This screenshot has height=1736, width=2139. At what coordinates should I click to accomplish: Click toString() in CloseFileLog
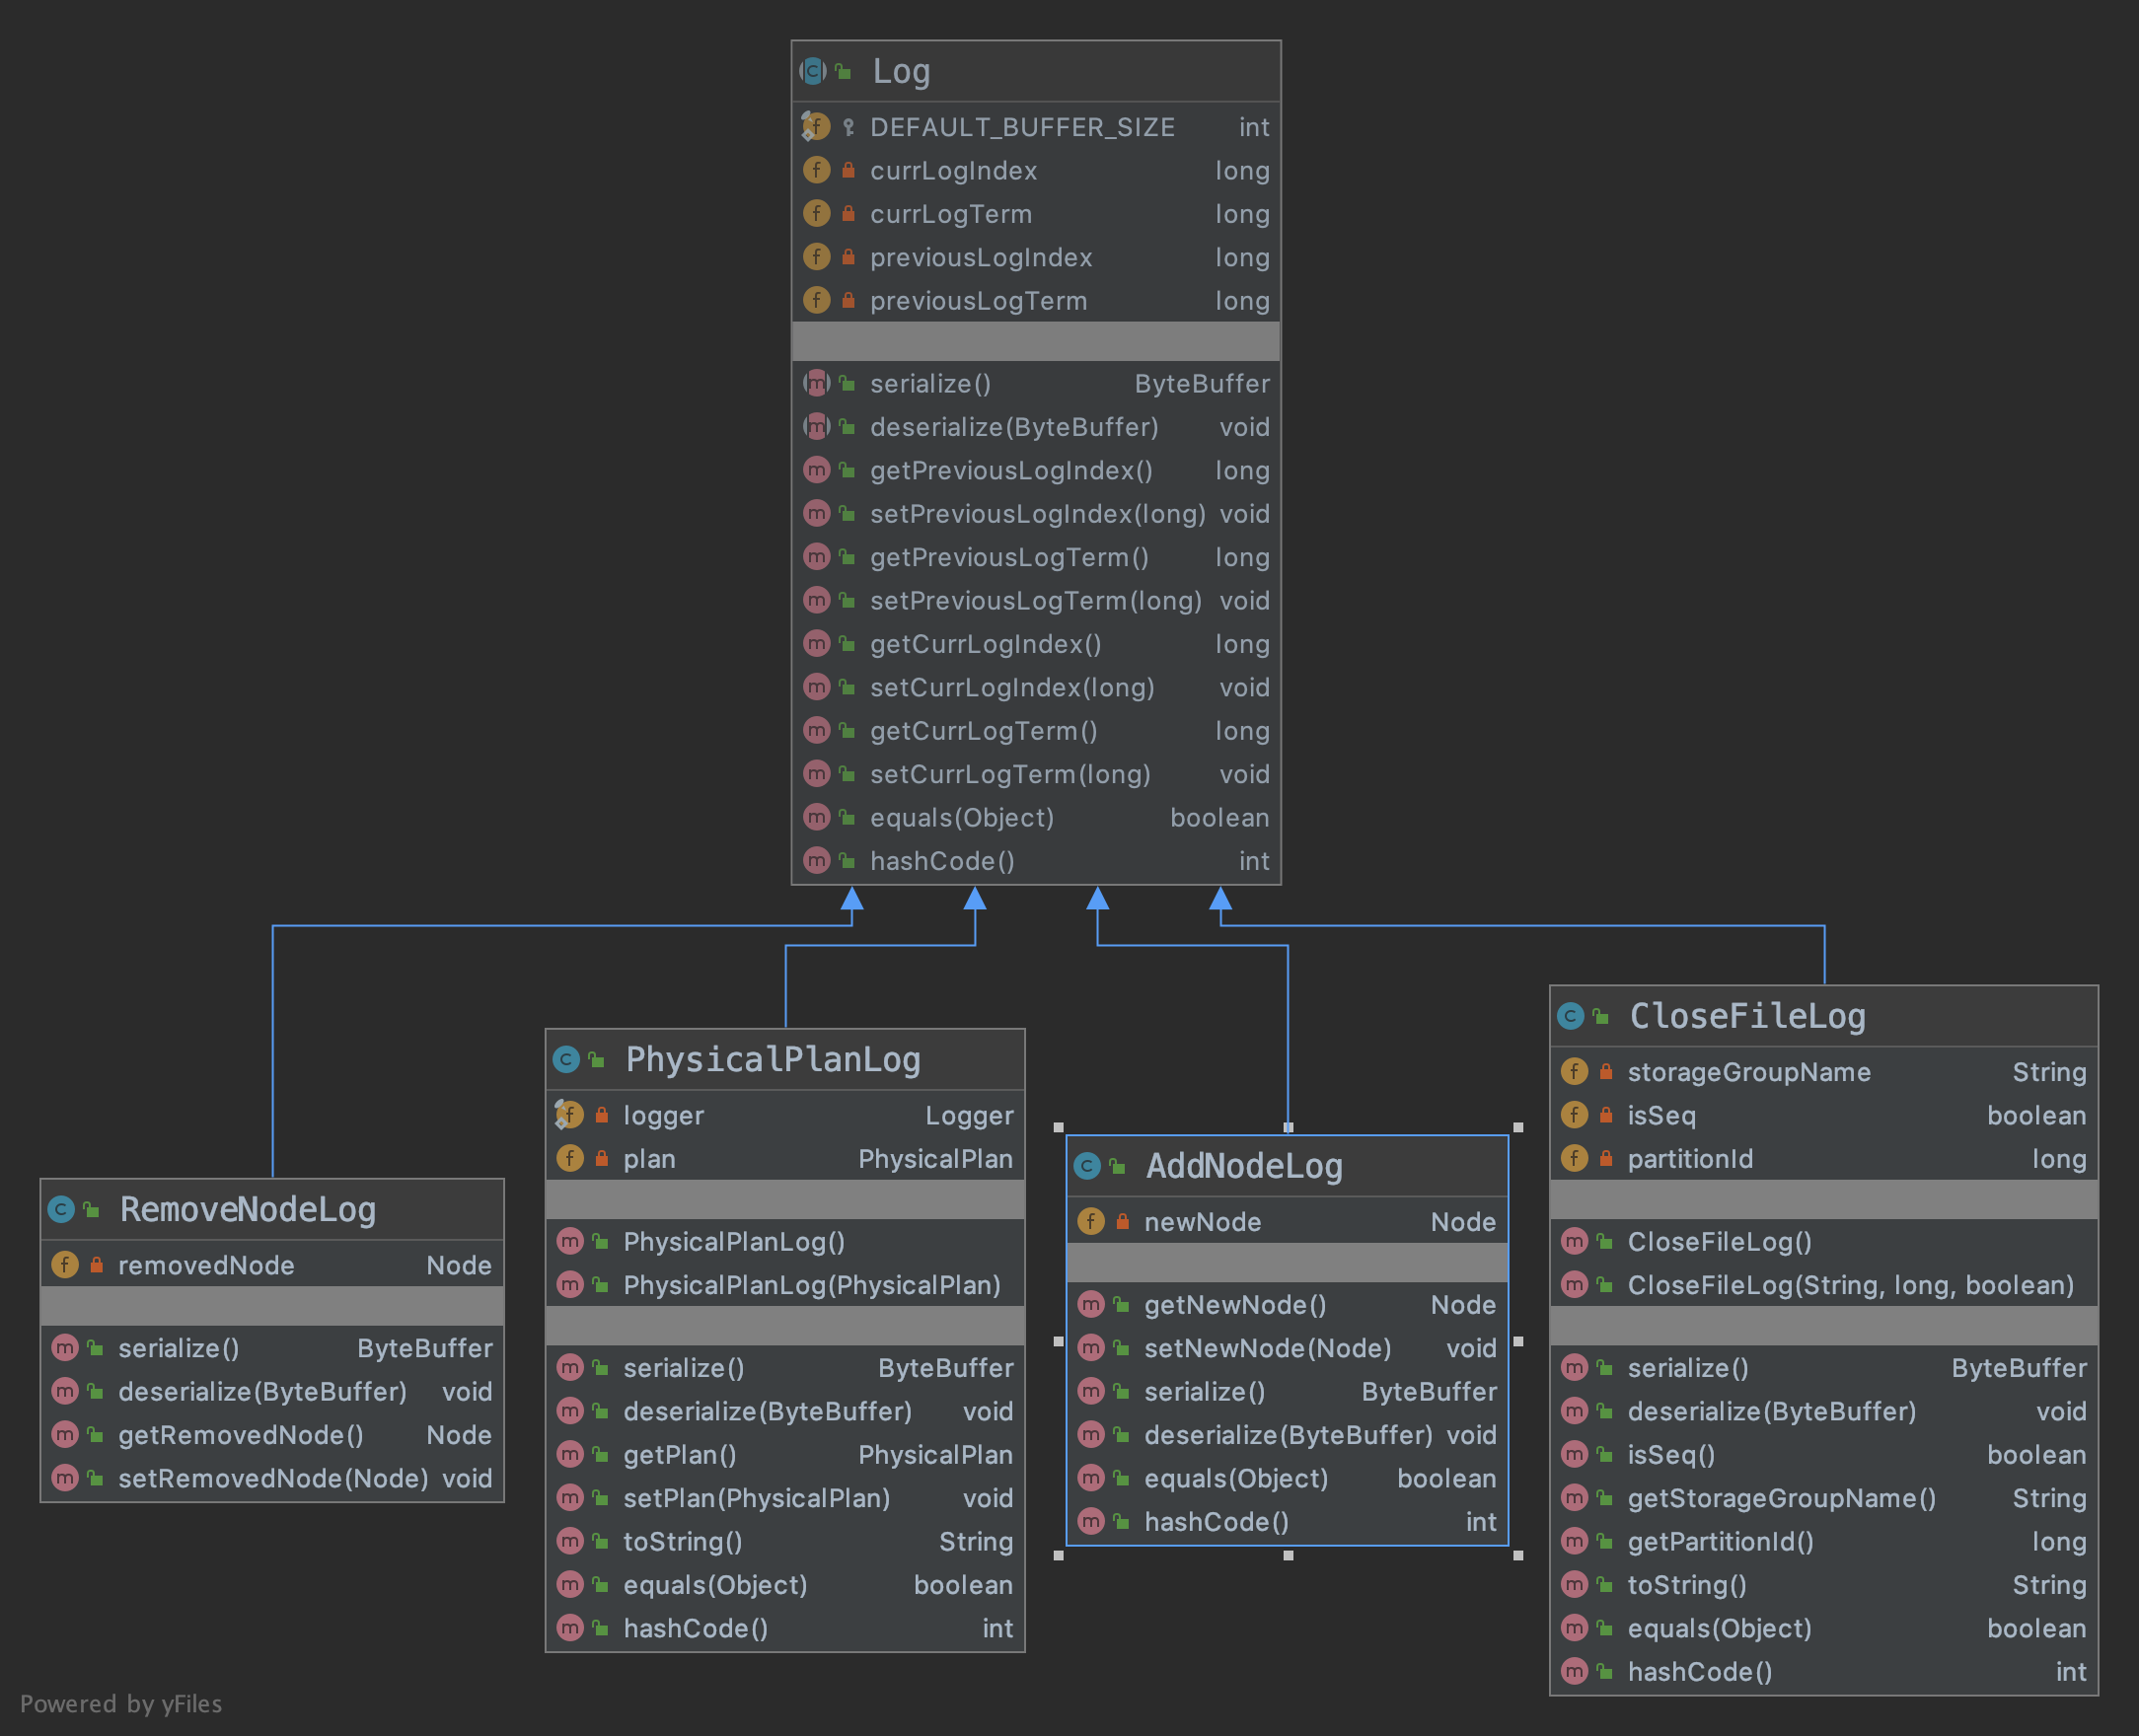pos(1824,1585)
